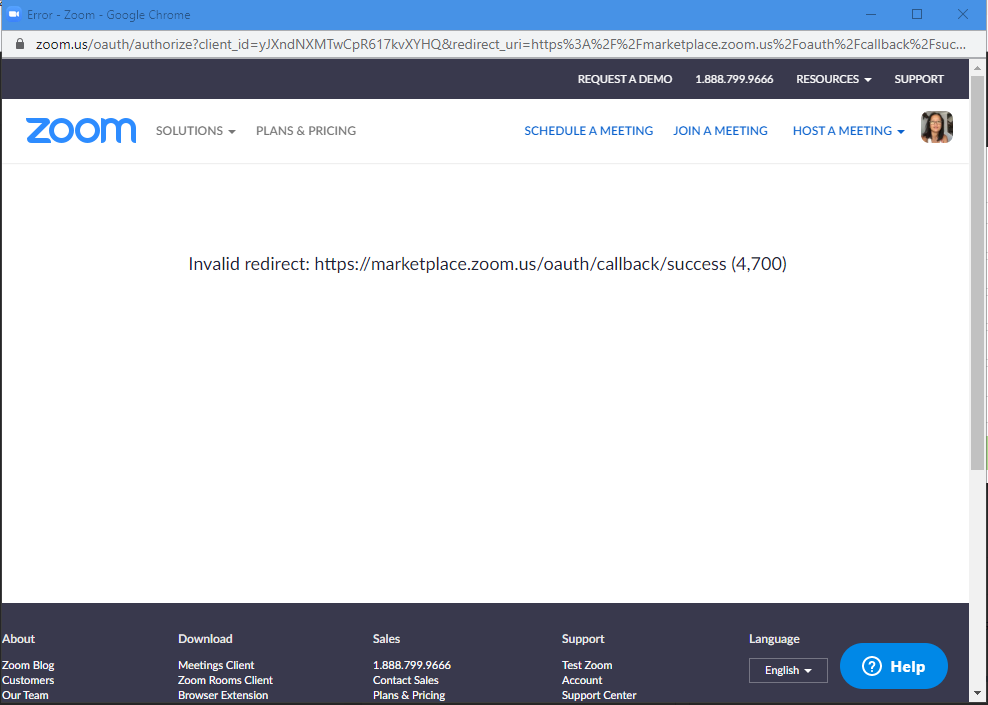Click Join a Meeting link

pos(720,130)
